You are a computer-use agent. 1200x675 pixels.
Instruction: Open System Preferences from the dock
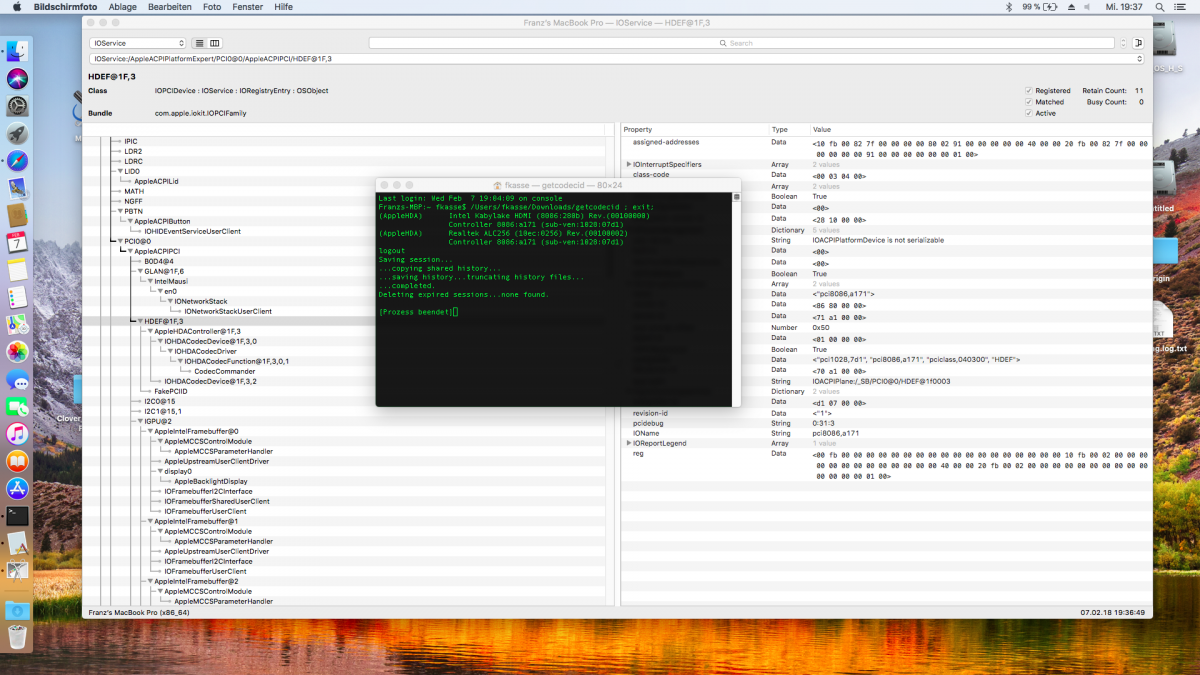17,106
